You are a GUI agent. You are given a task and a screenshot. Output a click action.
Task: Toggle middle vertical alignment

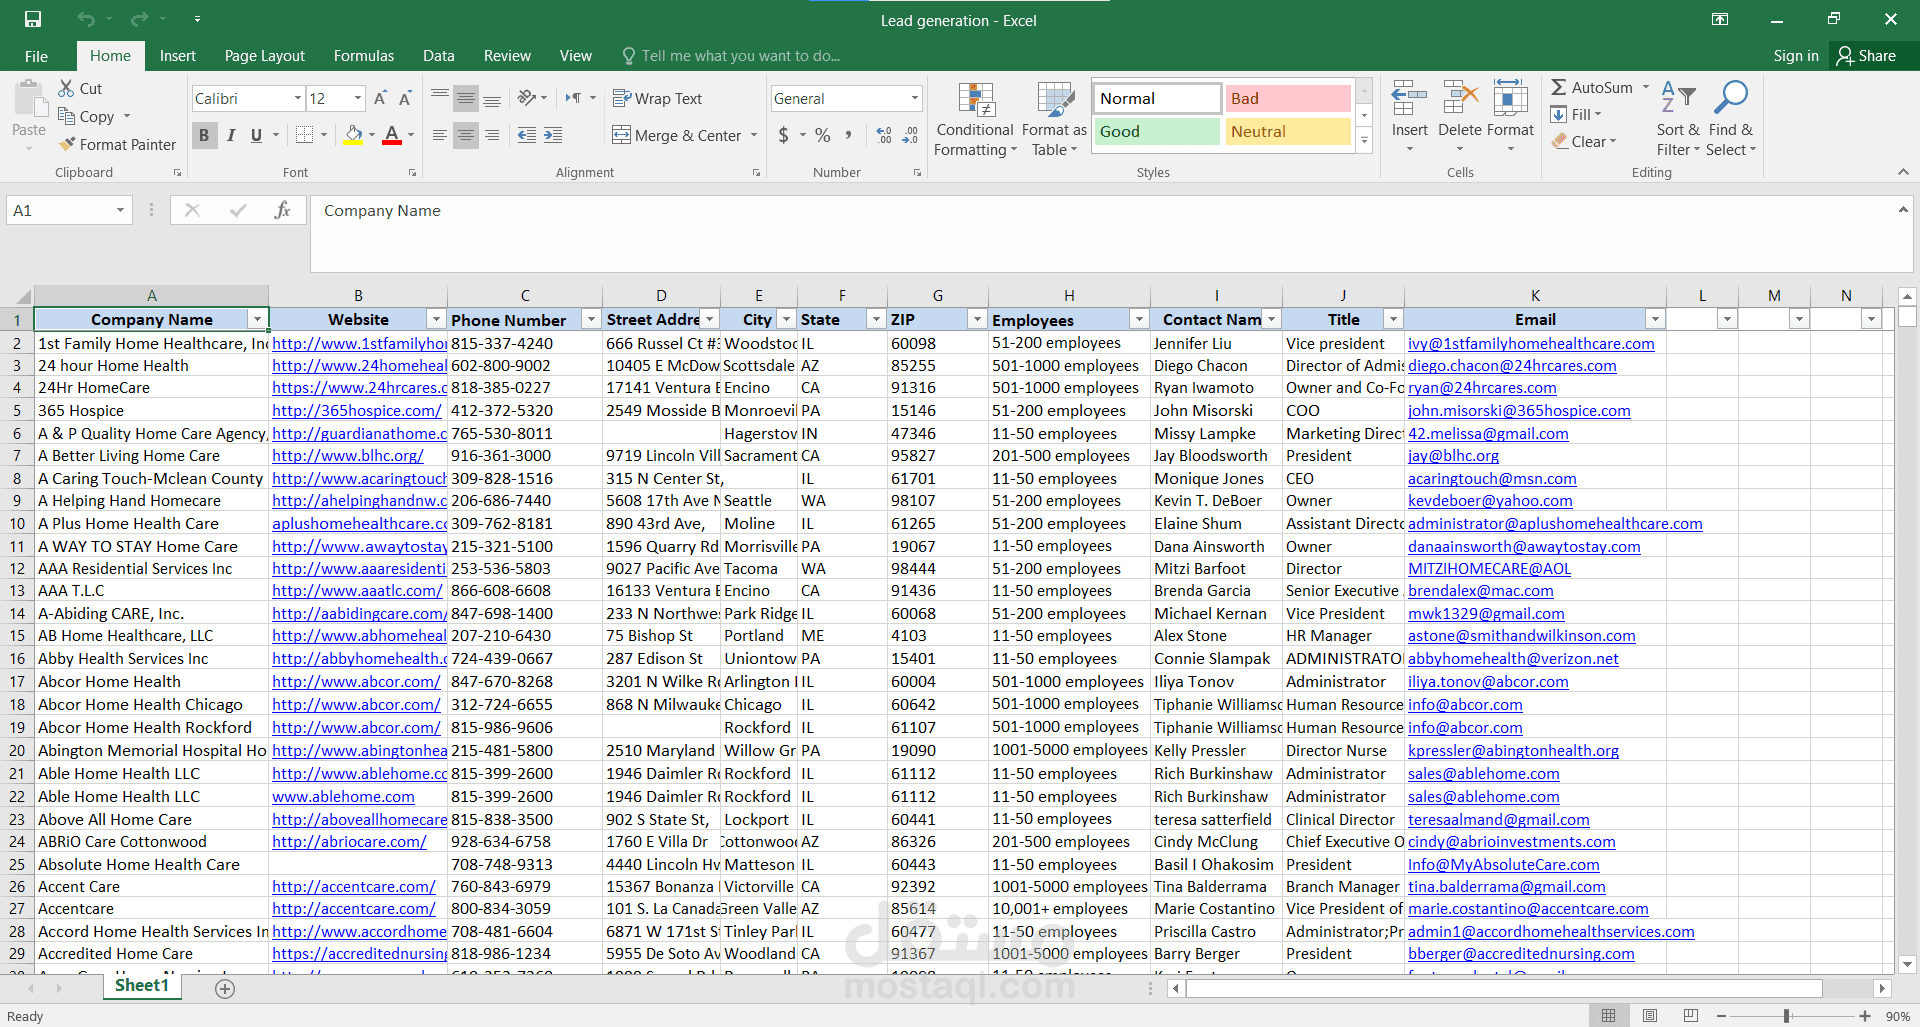point(466,98)
